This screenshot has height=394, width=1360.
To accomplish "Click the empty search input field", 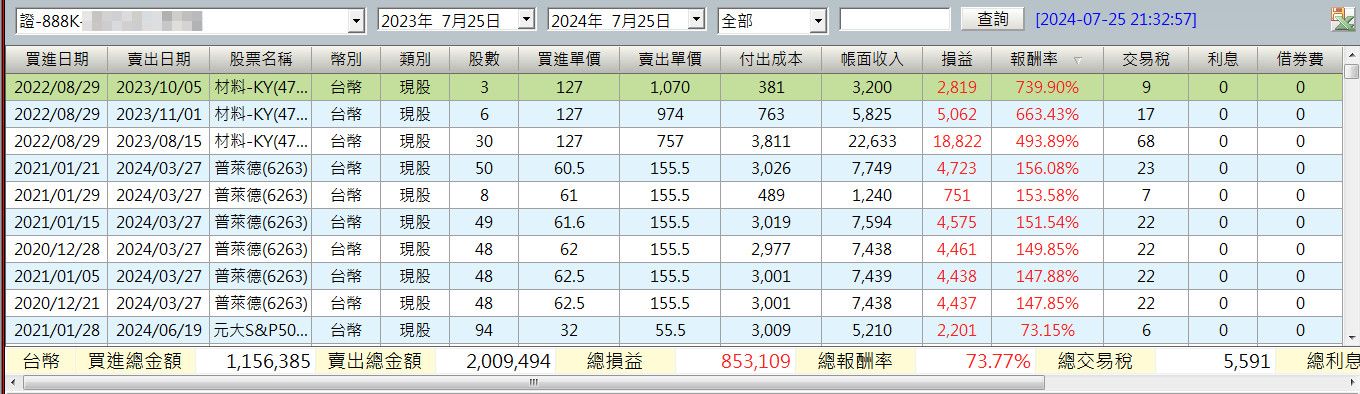I will pyautogui.click(x=895, y=20).
